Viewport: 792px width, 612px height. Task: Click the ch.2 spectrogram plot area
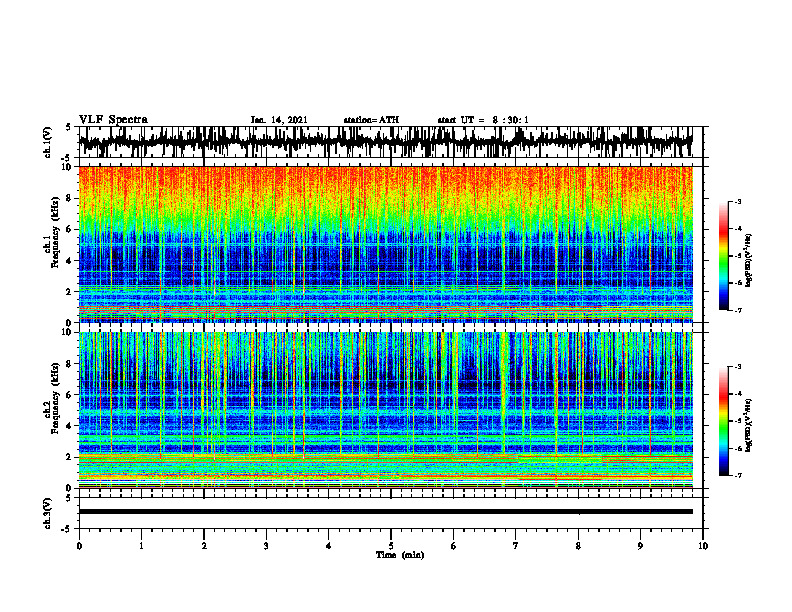386,410
